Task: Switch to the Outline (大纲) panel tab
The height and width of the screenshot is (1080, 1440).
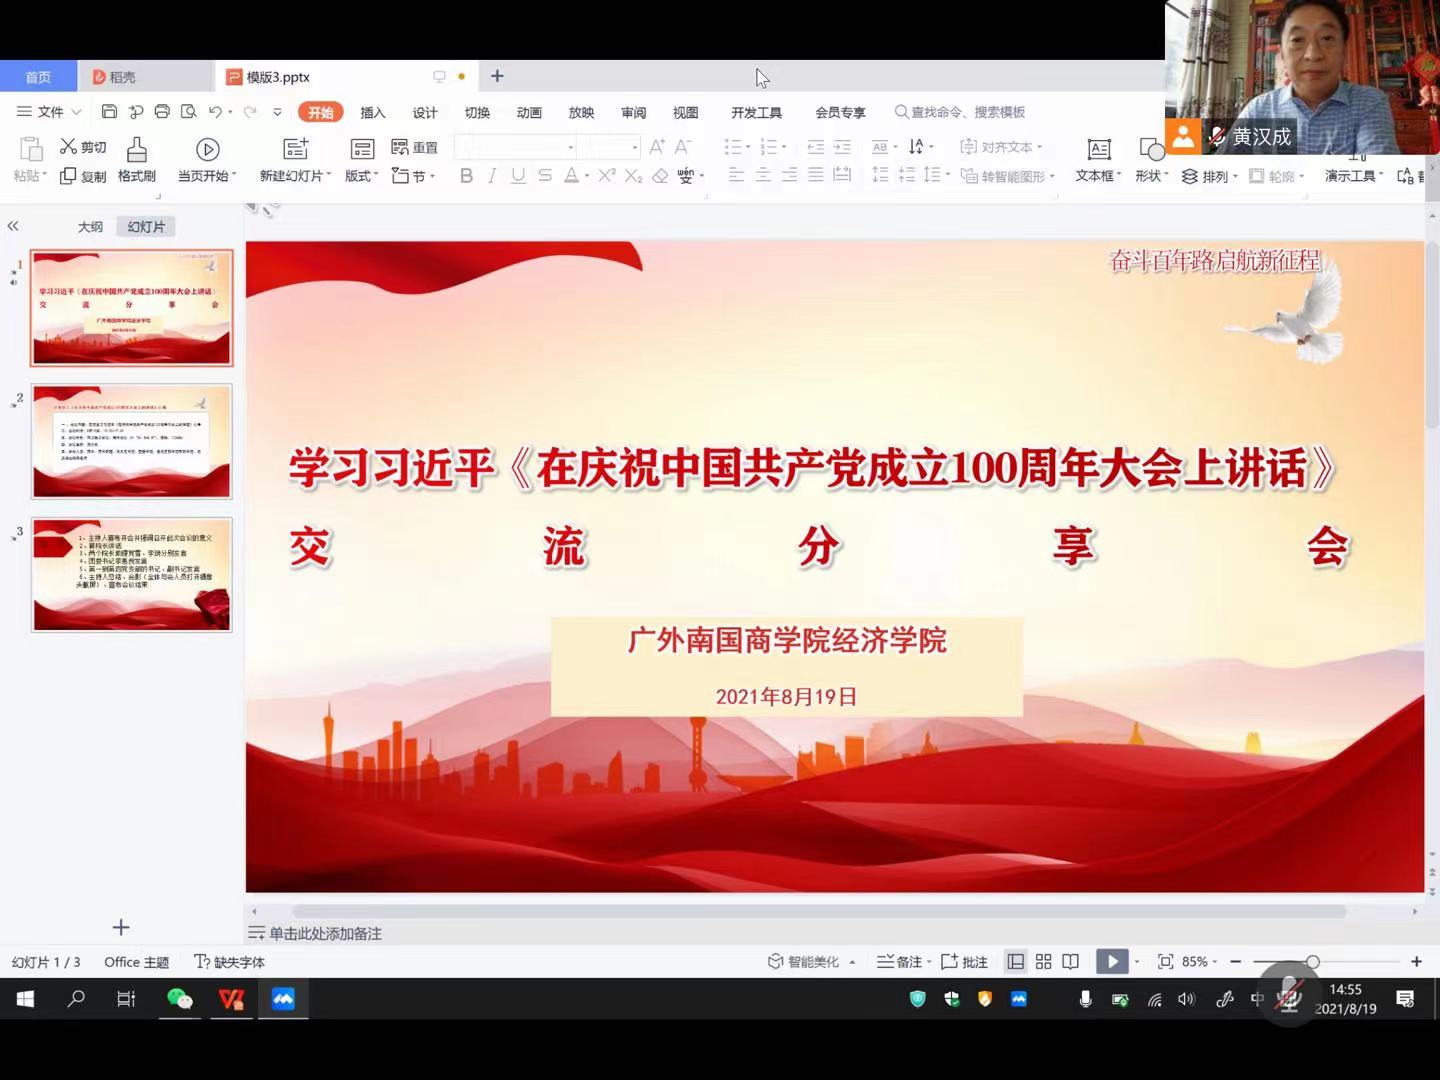Action: pyautogui.click(x=90, y=227)
